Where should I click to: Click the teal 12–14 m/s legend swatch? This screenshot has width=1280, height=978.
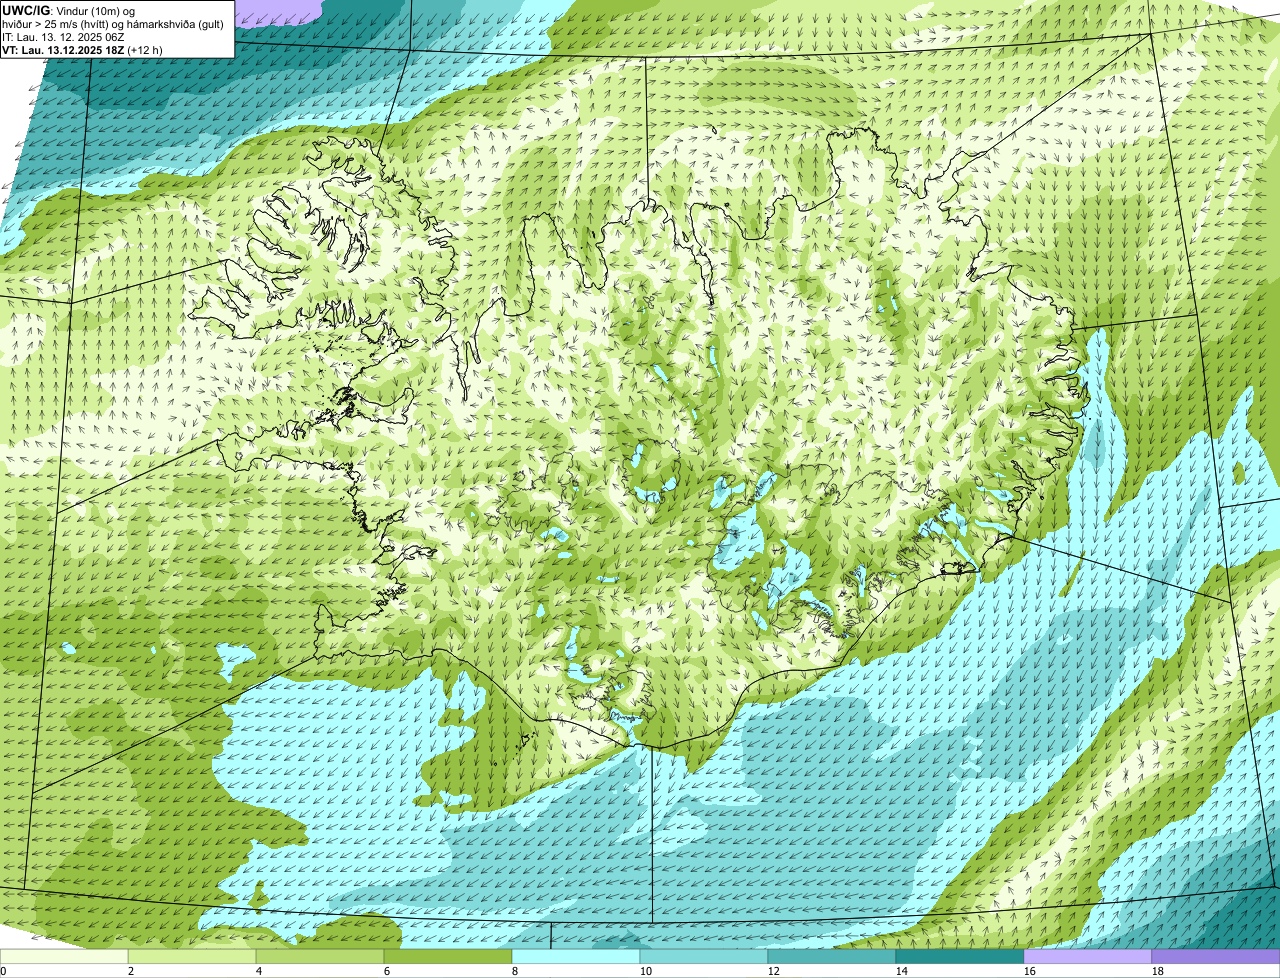click(x=833, y=956)
